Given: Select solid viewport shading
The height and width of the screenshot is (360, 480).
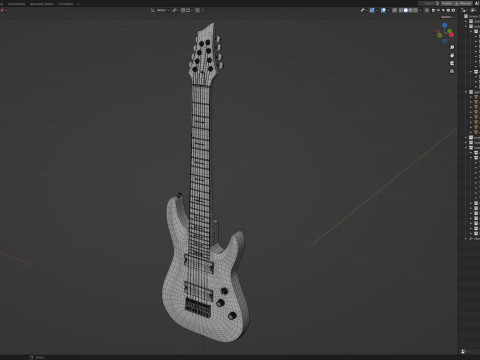Looking at the screenshot, I should coord(406,10).
